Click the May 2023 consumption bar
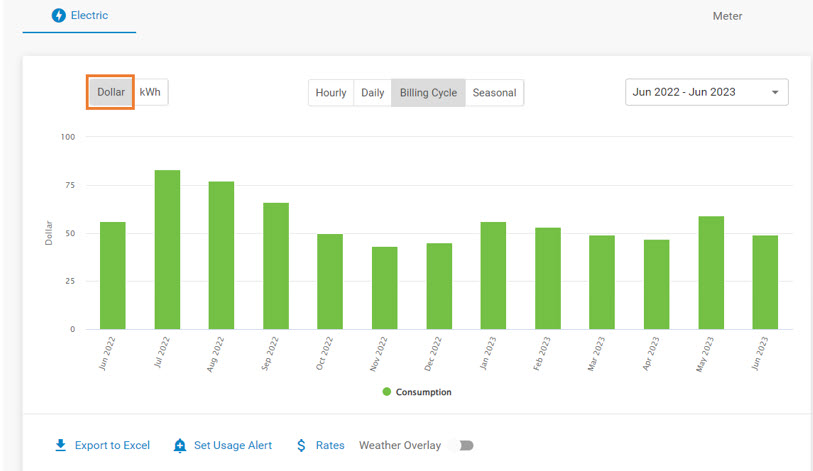 click(x=711, y=272)
